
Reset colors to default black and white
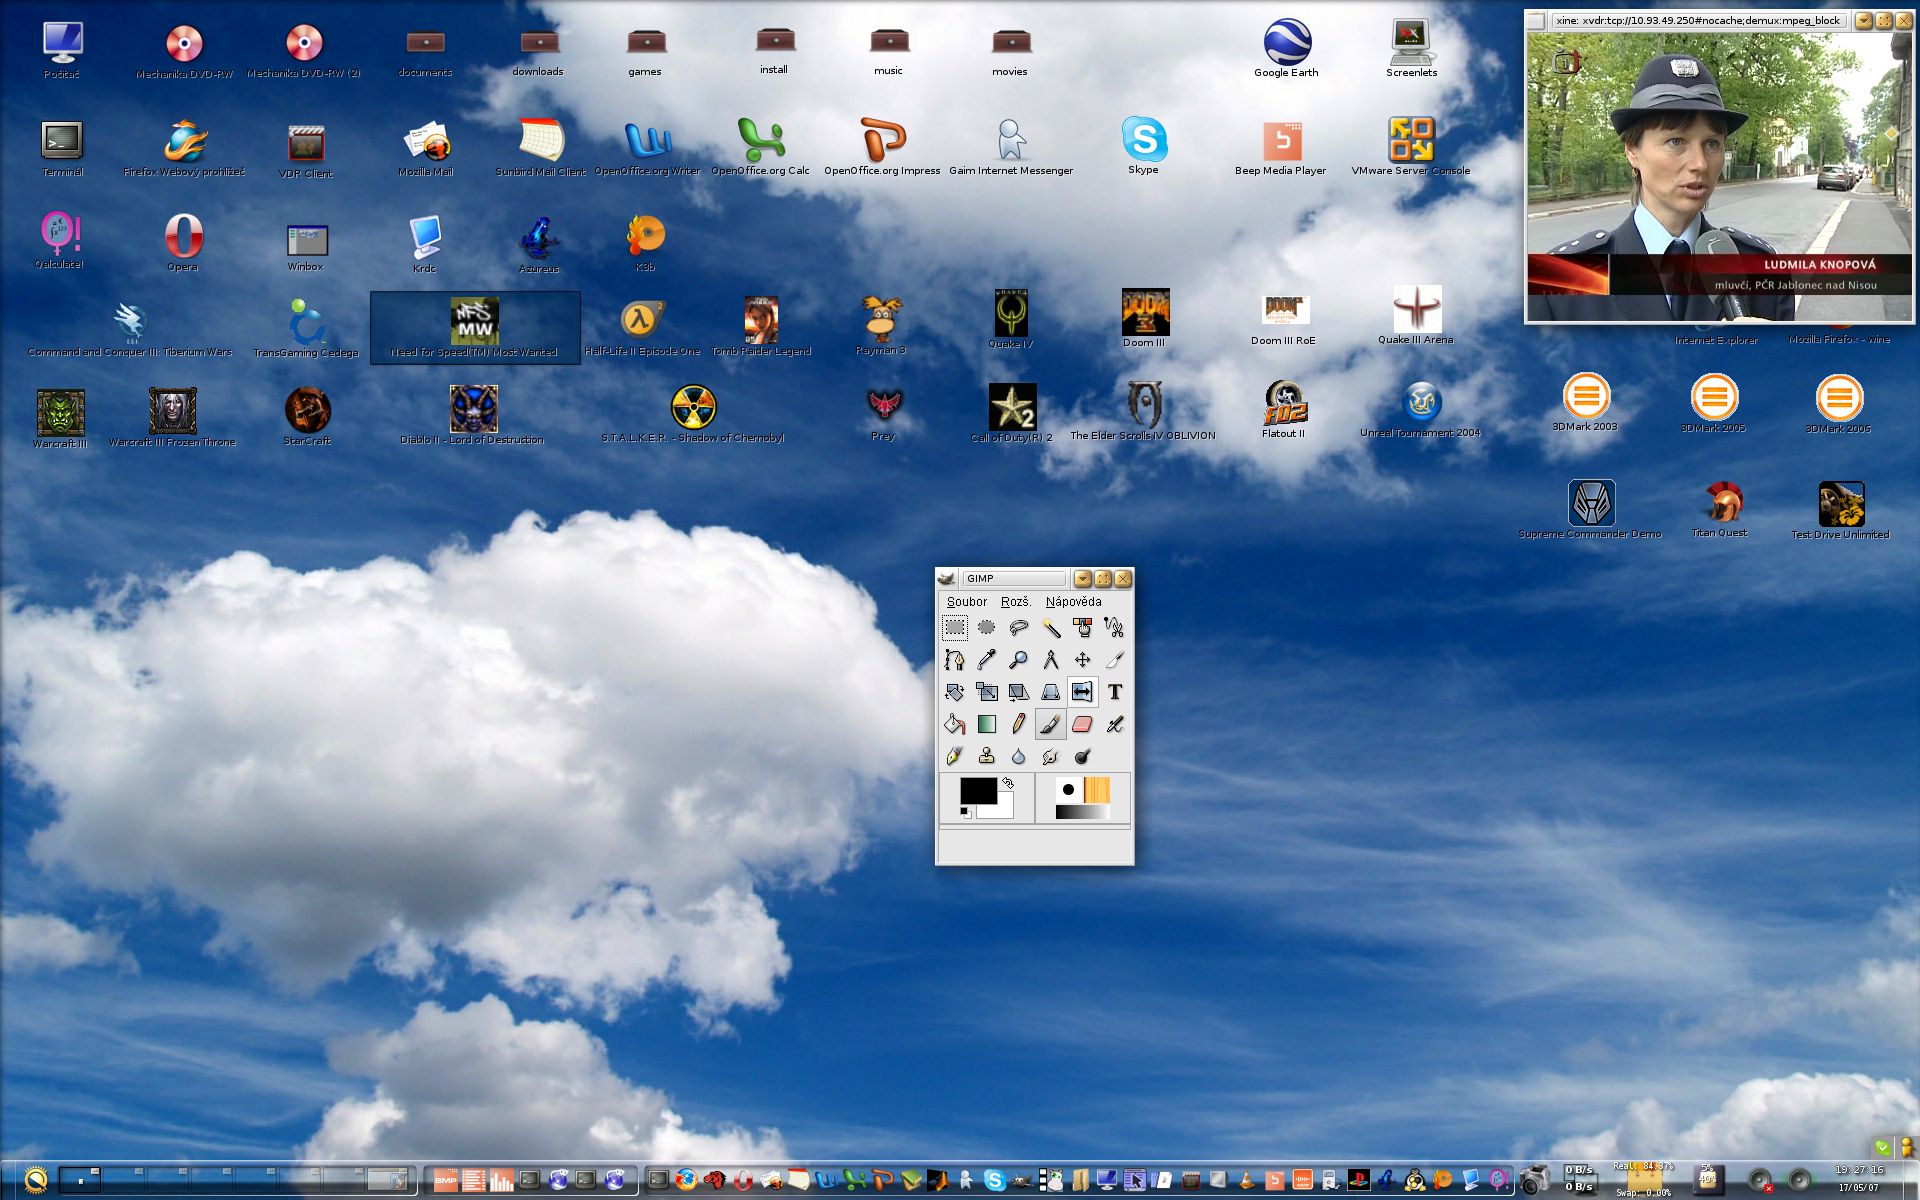[x=965, y=812]
